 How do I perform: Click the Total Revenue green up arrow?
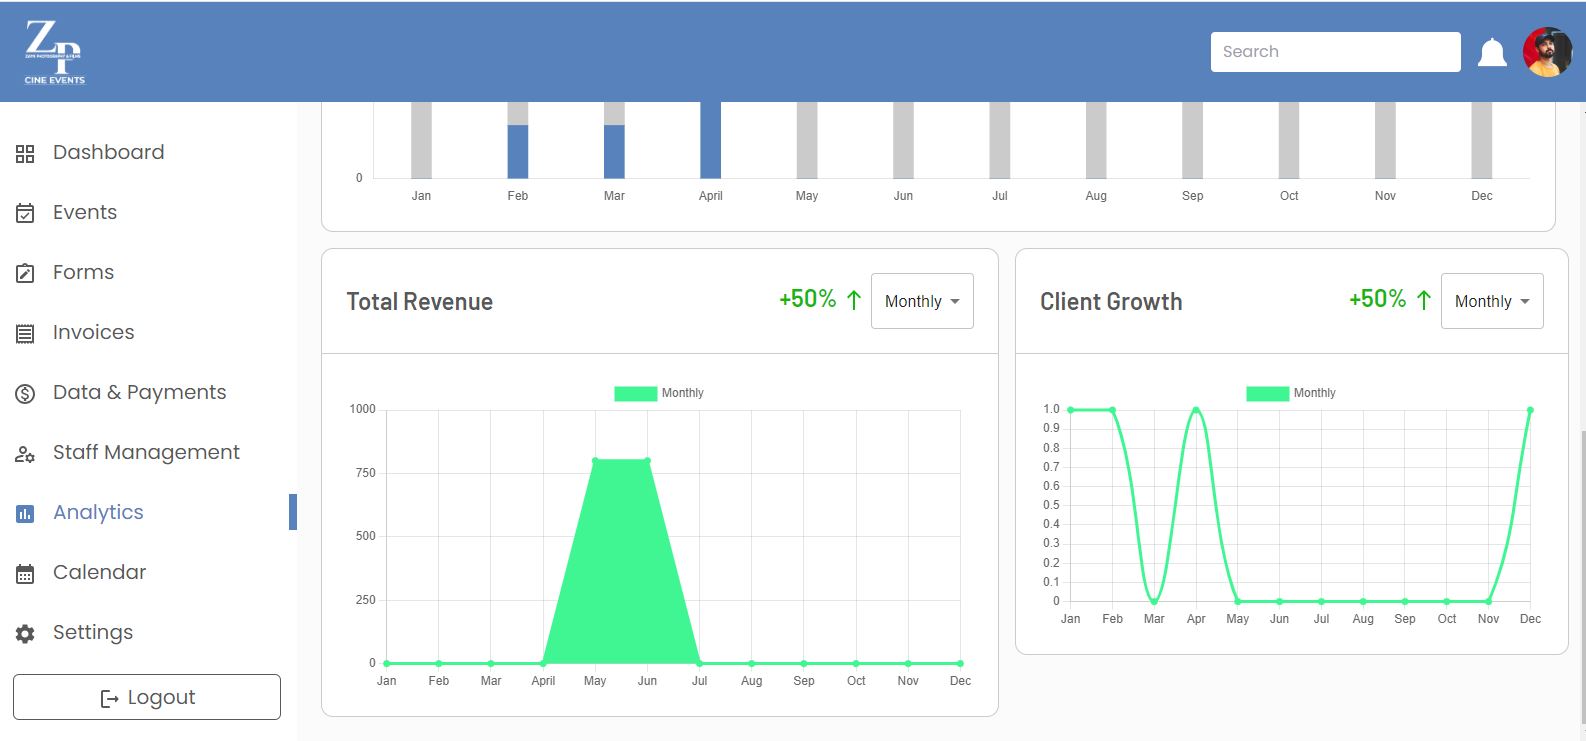pyautogui.click(x=854, y=300)
